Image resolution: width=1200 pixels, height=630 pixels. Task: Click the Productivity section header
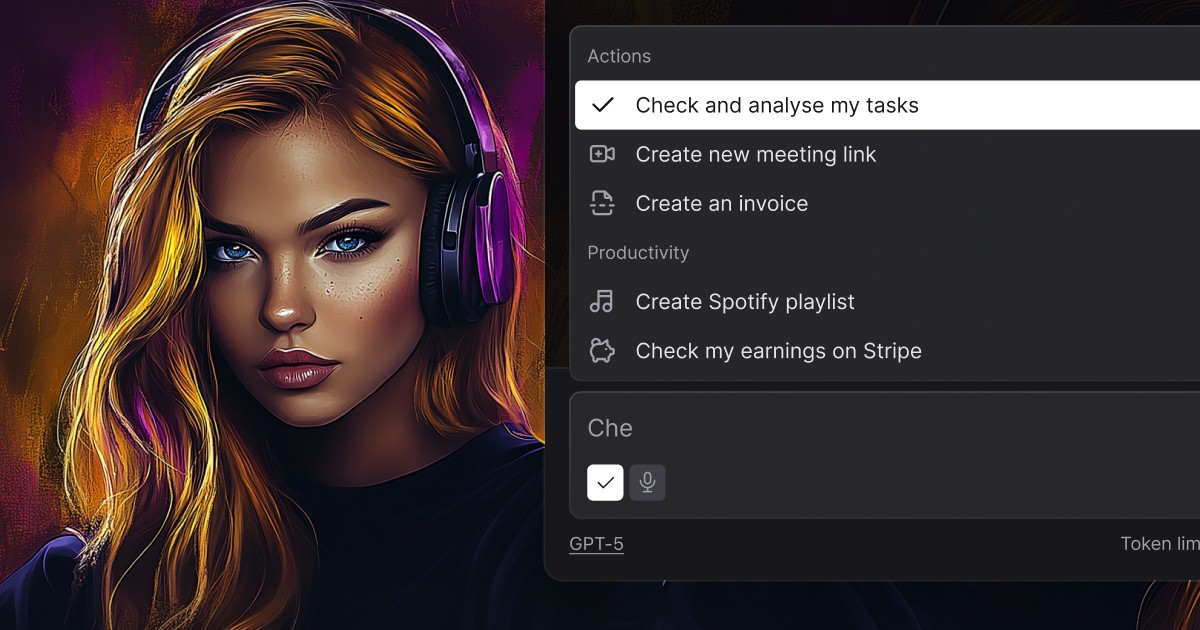tap(638, 252)
